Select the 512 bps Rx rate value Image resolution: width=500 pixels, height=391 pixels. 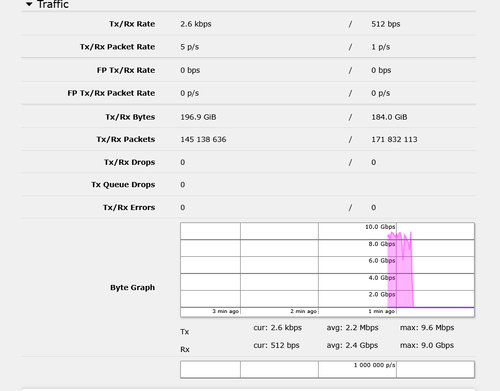coord(386,24)
